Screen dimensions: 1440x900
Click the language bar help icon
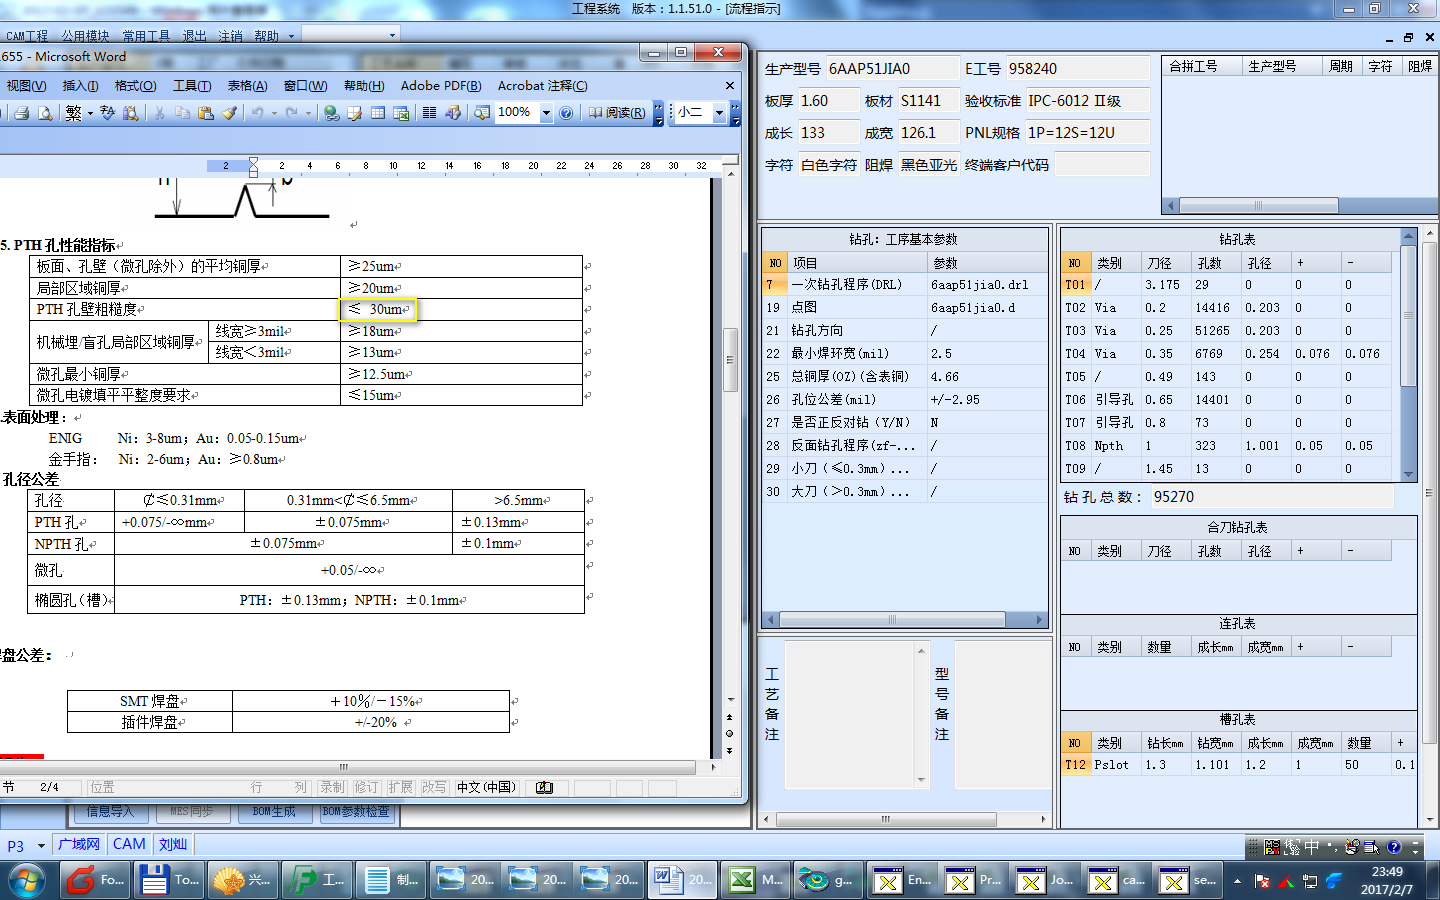(x=1394, y=847)
